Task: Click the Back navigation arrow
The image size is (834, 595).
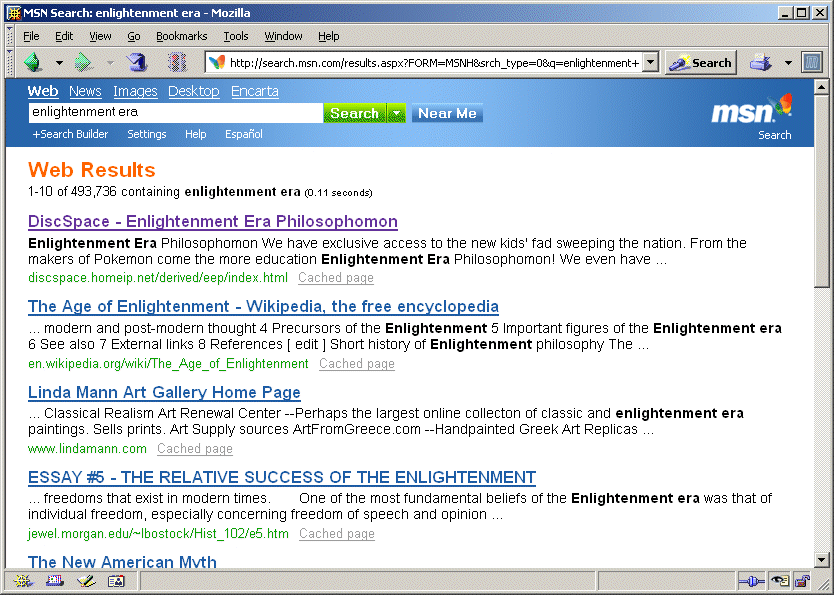Action: pyautogui.click(x=34, y=62)
